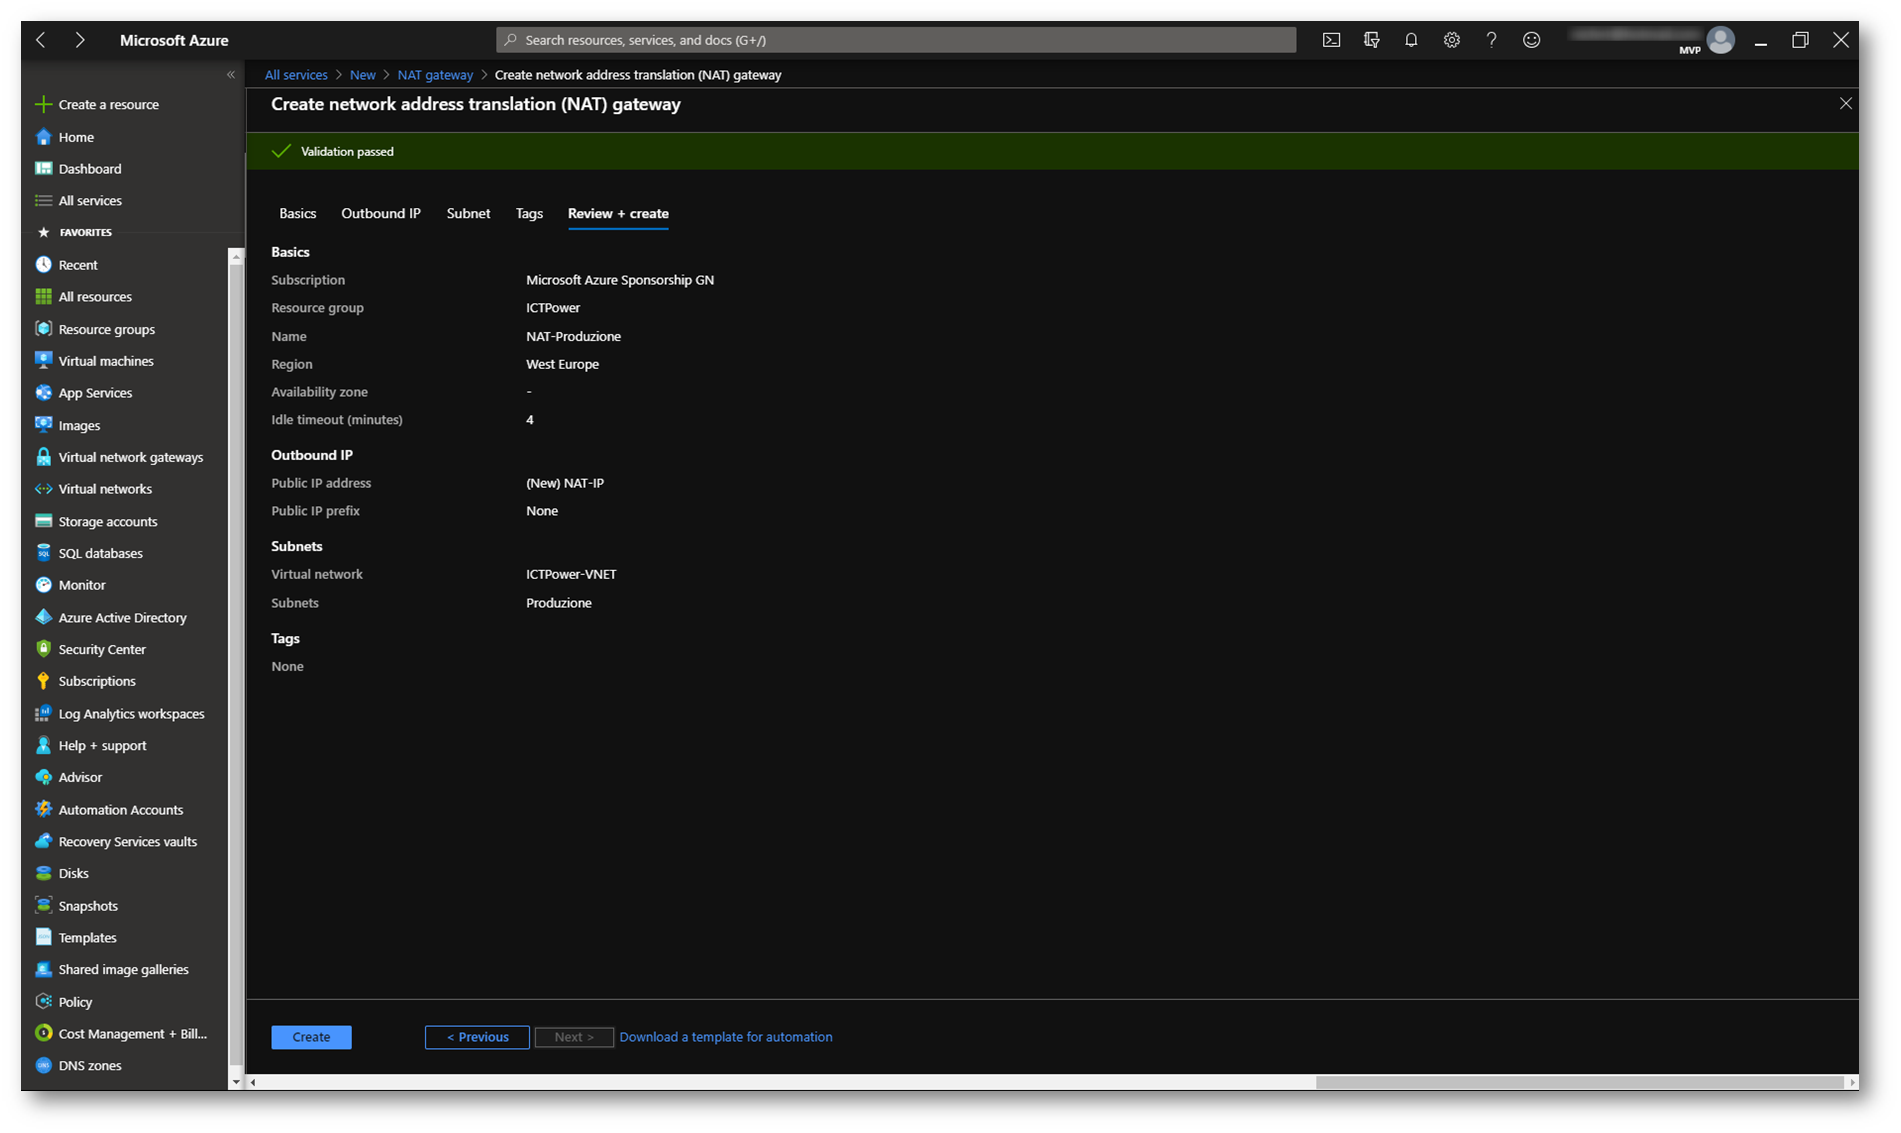Click the Microsoft Azure portal title

(174, 40)
